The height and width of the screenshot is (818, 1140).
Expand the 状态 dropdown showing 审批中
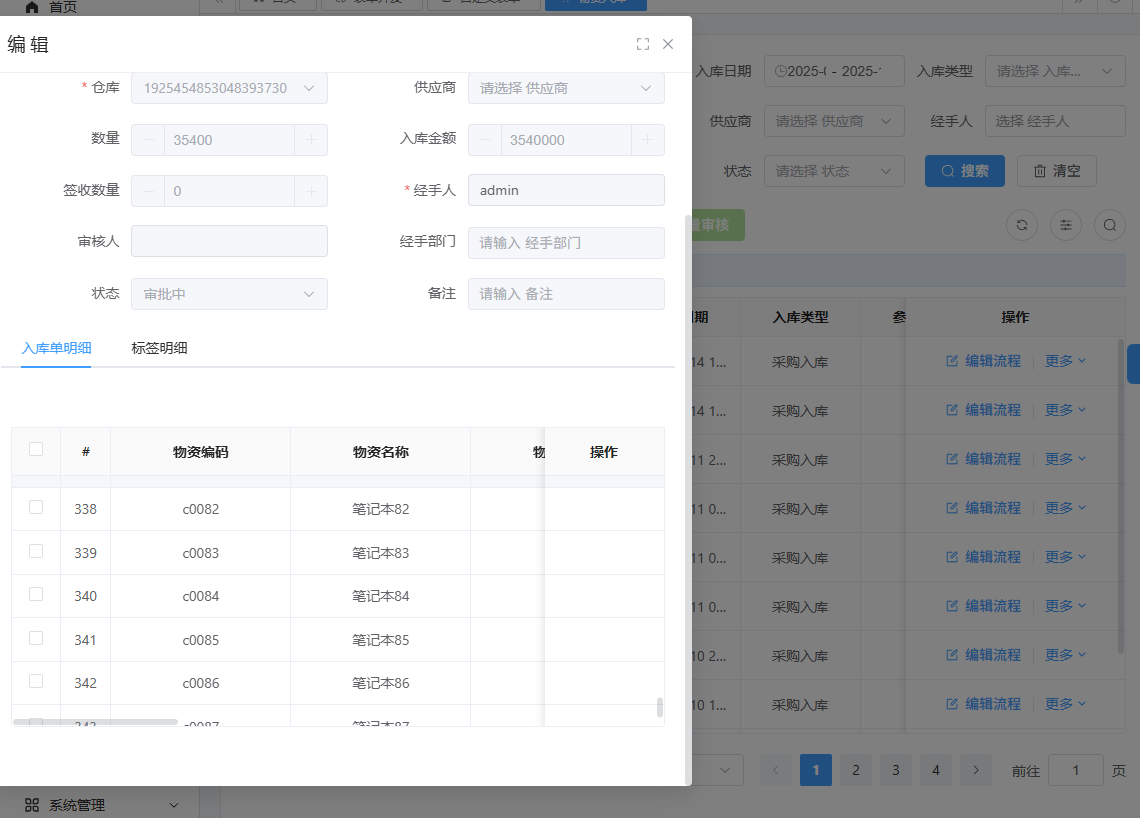click(x=229, y=294)
